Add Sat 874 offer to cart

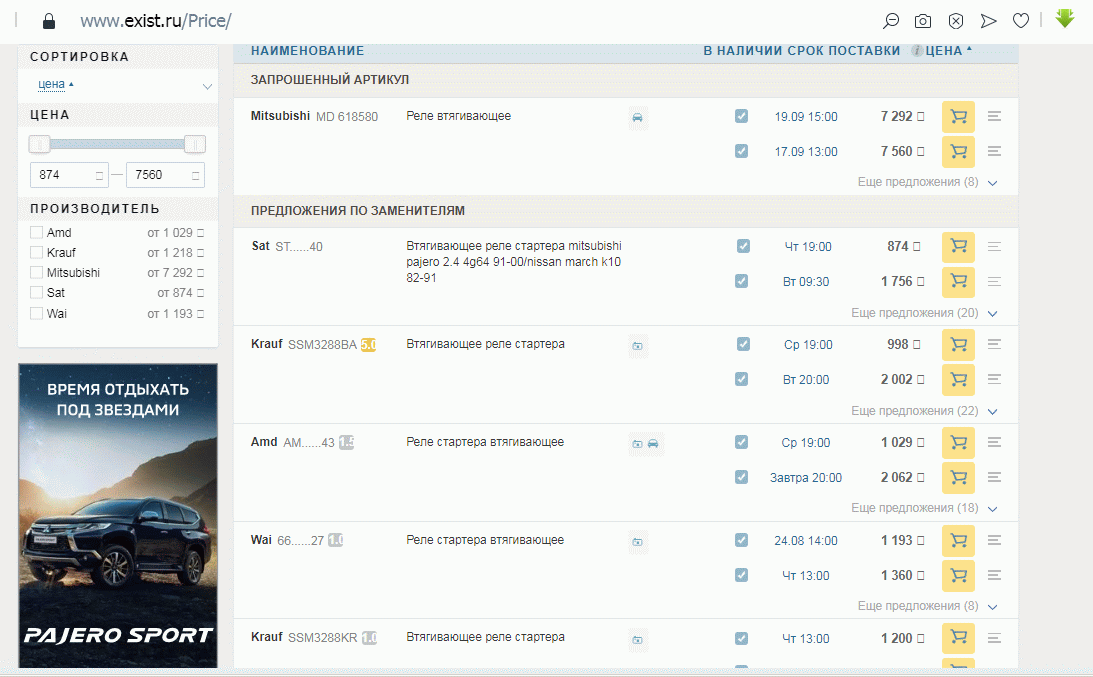pos(958,247)
